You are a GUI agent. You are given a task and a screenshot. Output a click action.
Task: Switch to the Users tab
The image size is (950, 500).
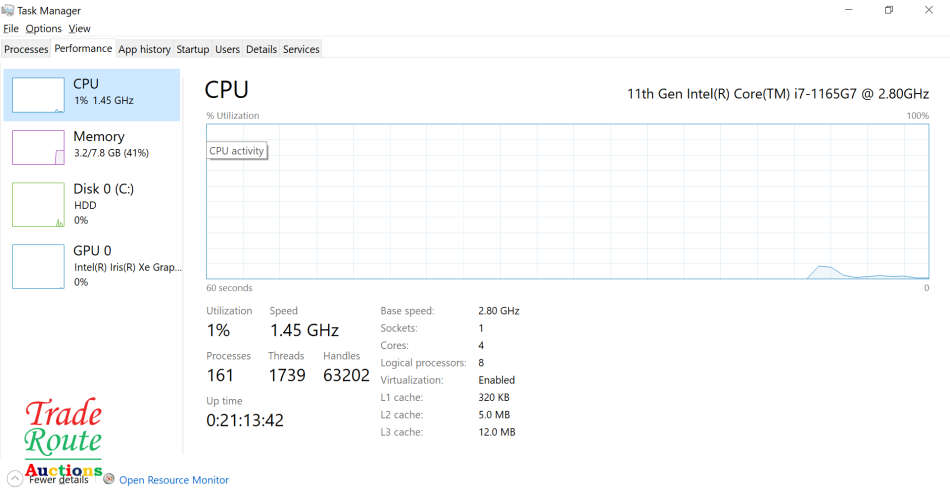click(228, 49)
